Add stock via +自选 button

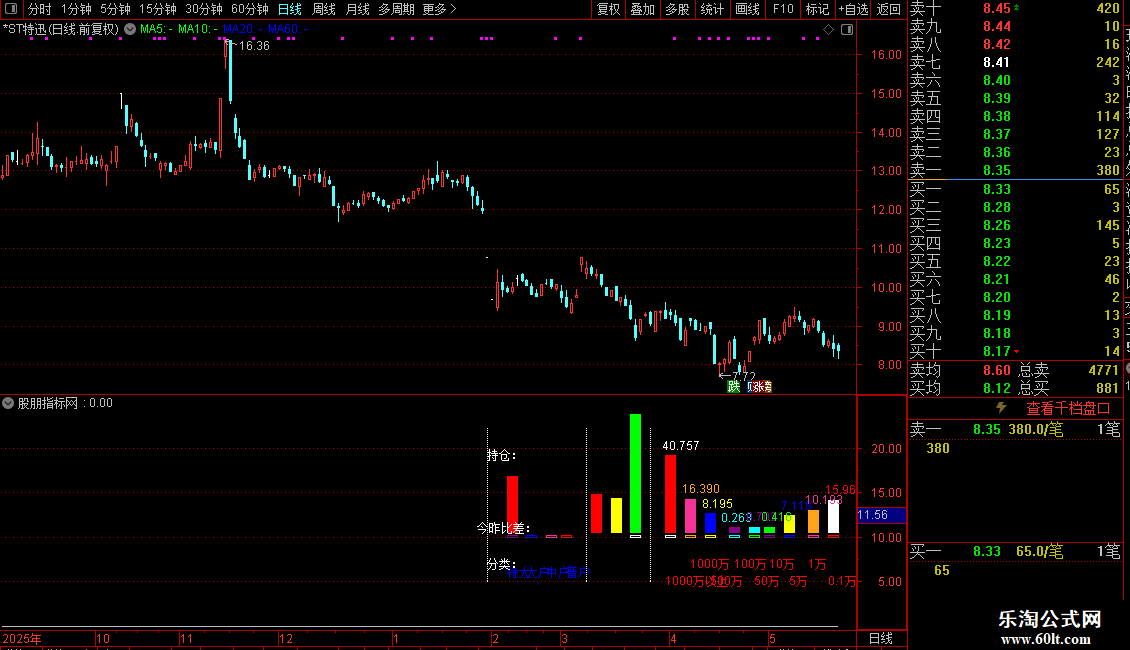coord(853,9)
